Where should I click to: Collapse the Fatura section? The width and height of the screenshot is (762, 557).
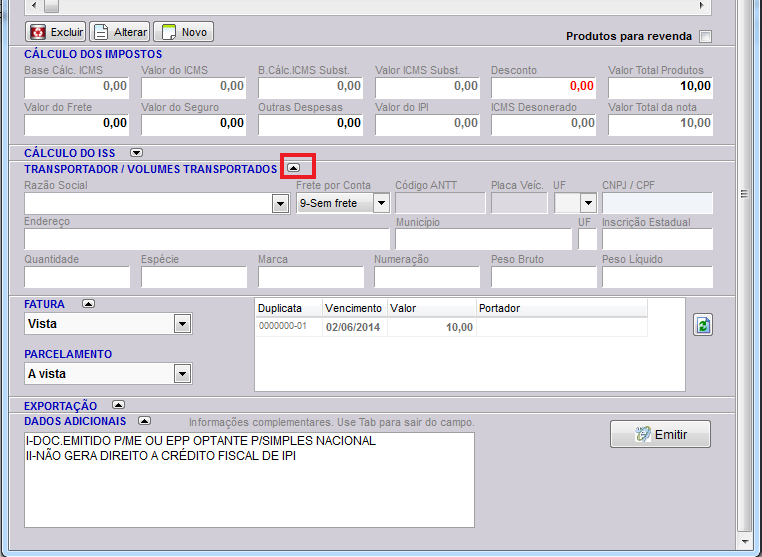pyautogui.click(x=88, y=304)
